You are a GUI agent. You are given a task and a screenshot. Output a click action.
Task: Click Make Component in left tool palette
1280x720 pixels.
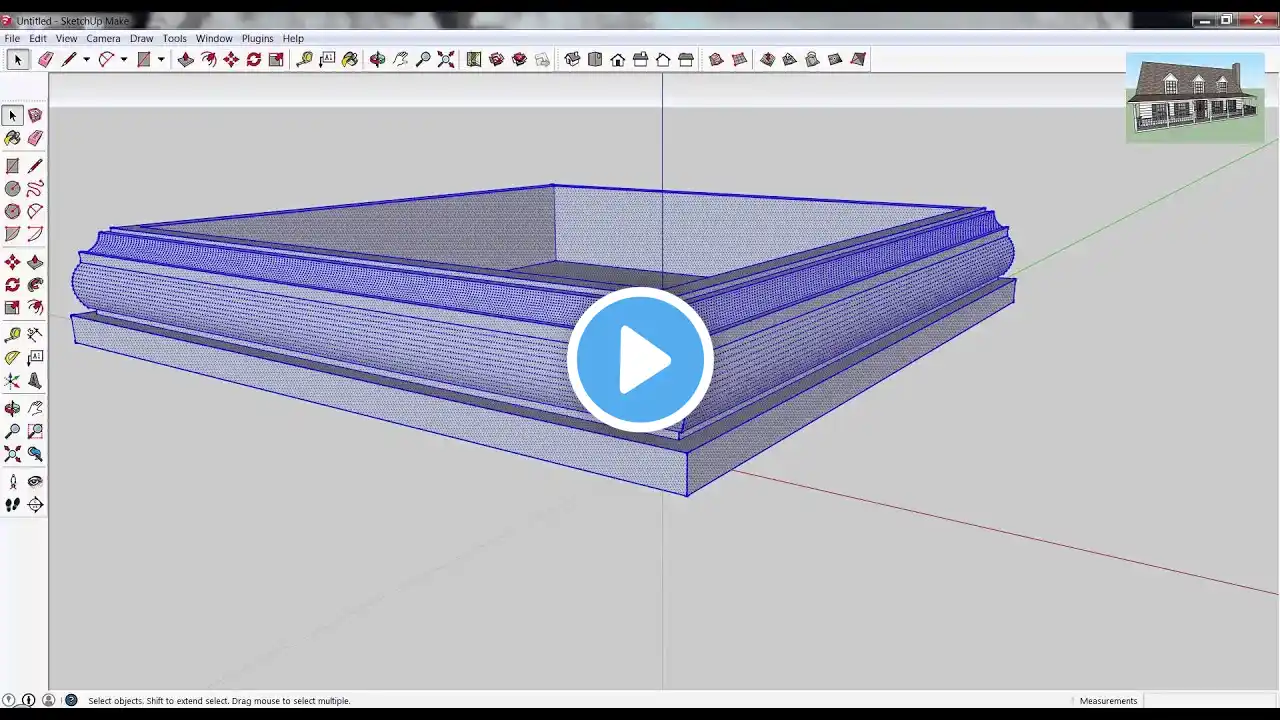pyautogui.click(x=35, y=116)
